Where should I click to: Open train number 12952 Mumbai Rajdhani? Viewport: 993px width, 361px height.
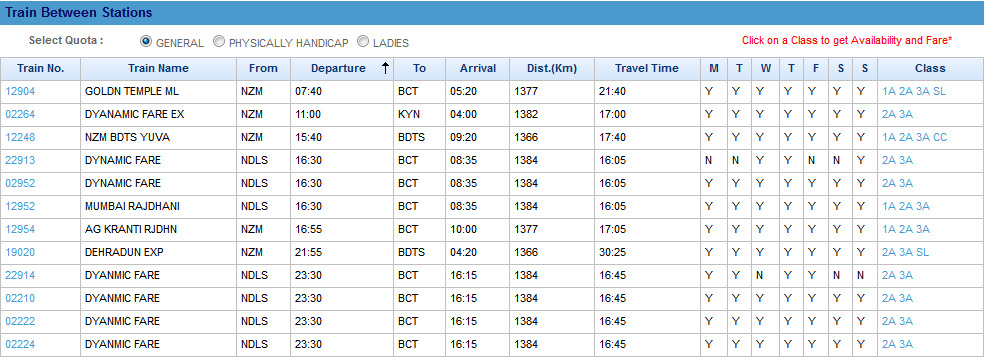click(20, 206)
